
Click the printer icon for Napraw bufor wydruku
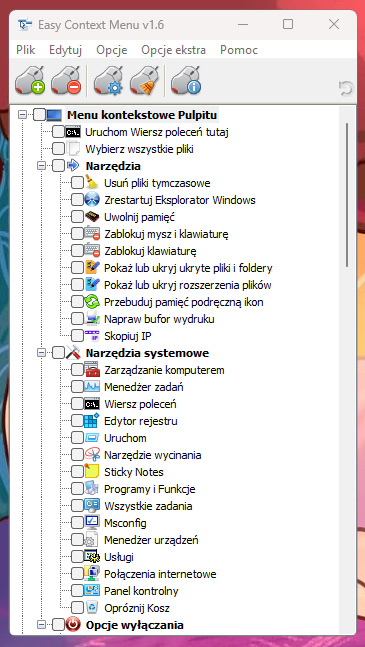92,319
